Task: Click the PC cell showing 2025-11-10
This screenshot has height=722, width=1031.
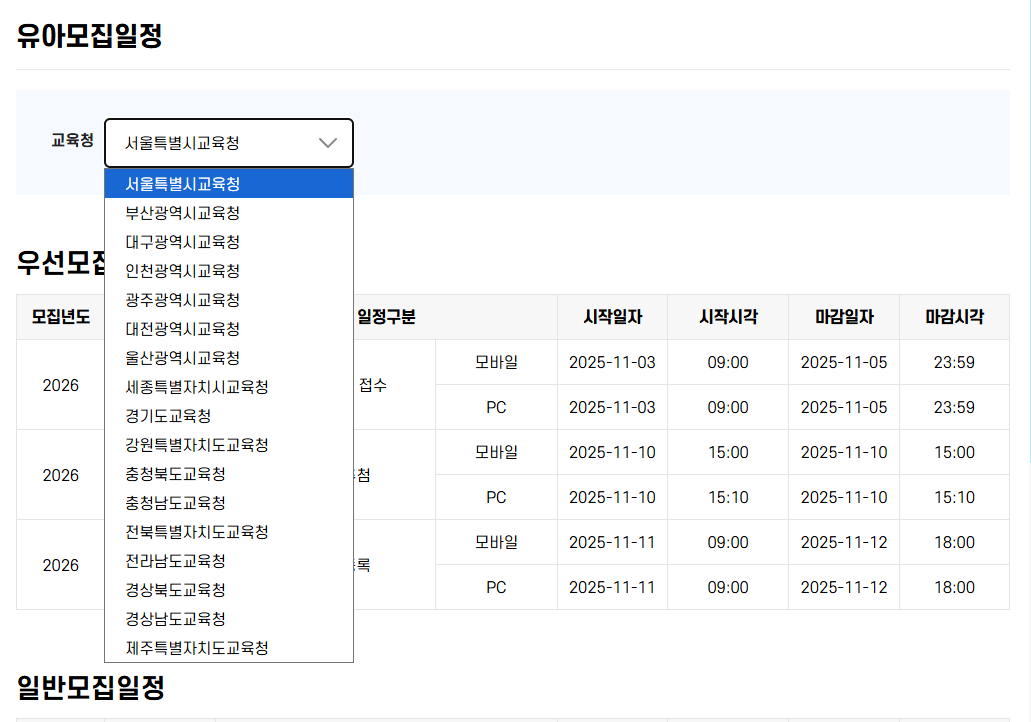Action: click(497, 497)
